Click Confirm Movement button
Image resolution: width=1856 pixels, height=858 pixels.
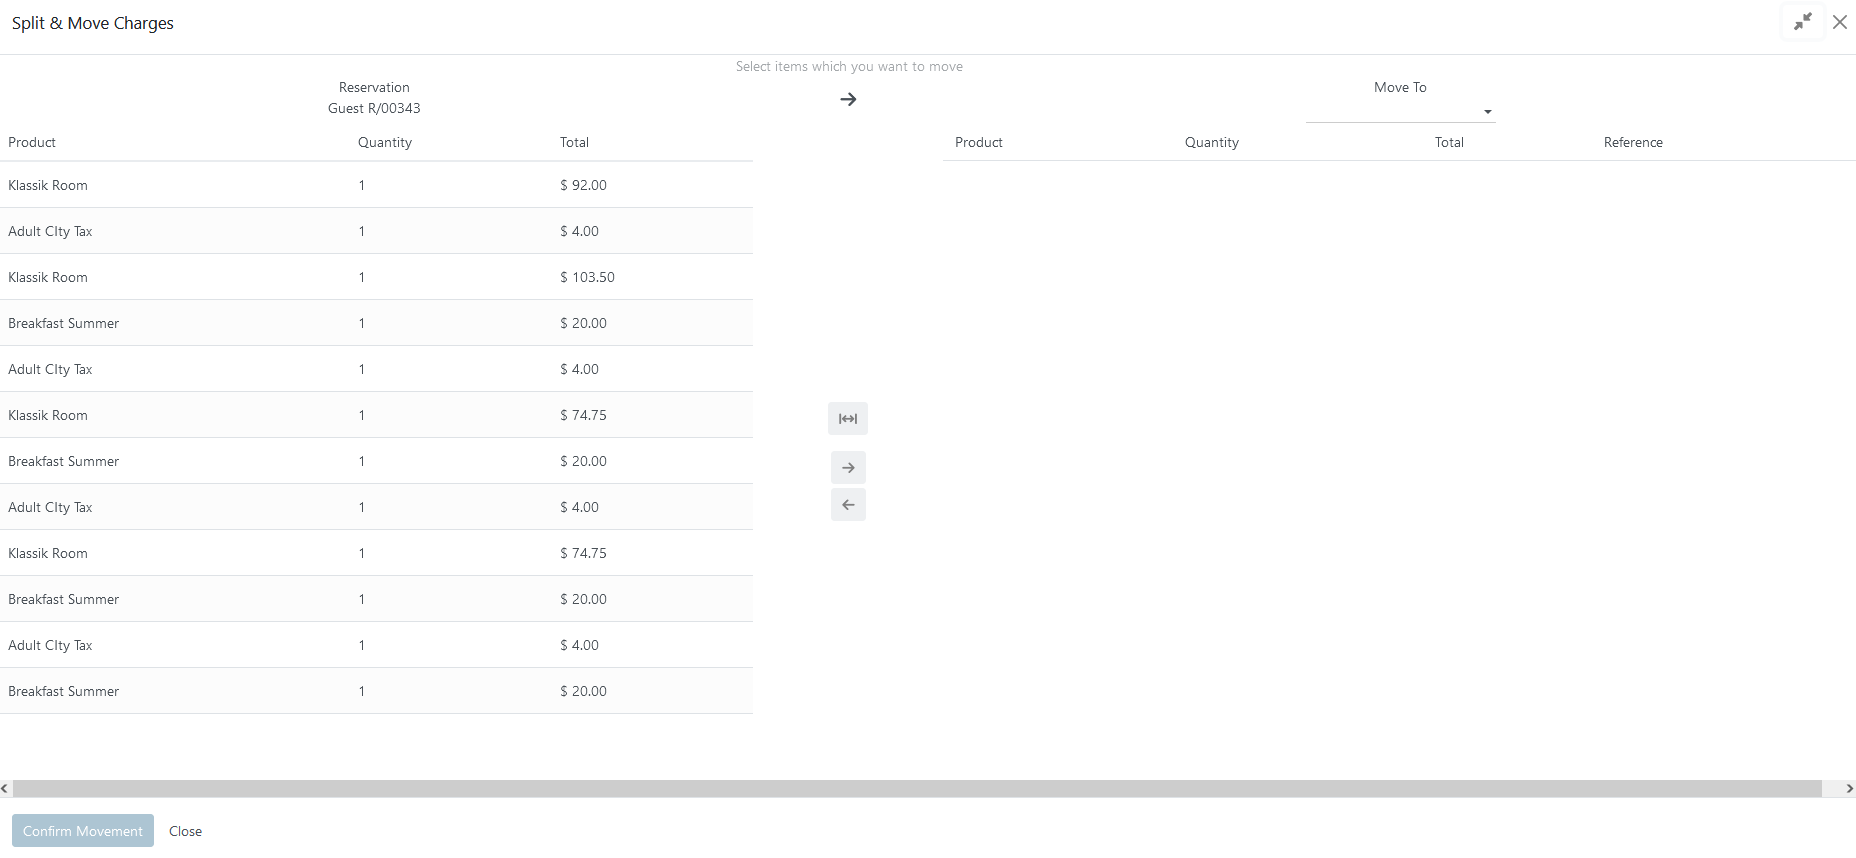(83, 831)
